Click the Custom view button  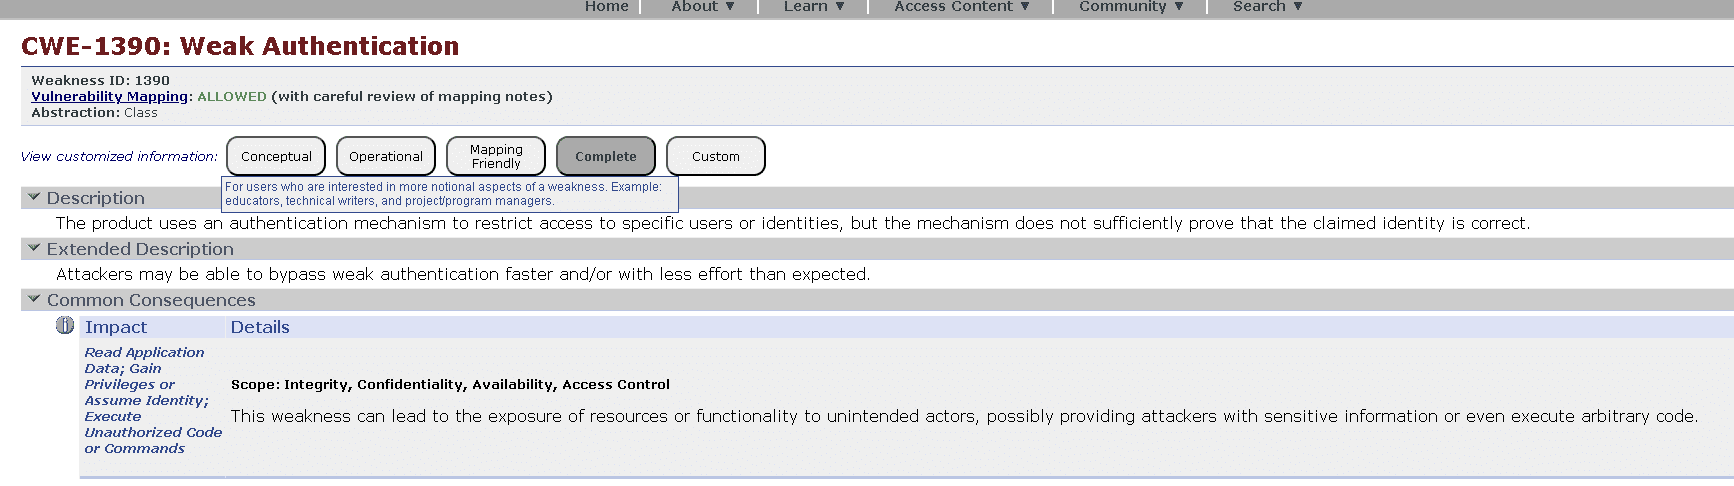click(x=716, y=156)
